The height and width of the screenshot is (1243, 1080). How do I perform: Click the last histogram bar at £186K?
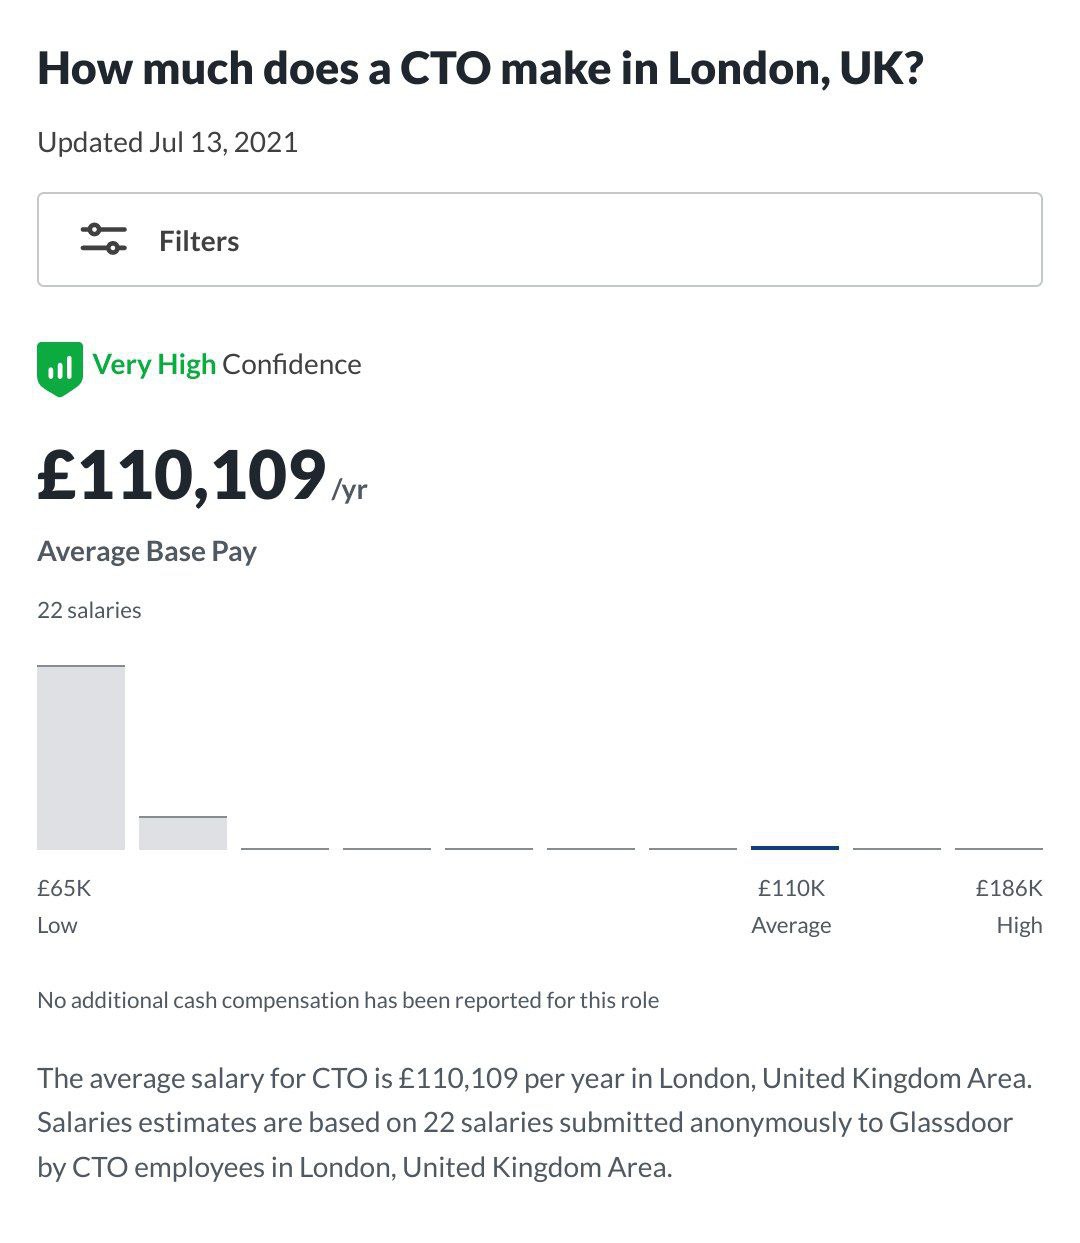point(999,848)
